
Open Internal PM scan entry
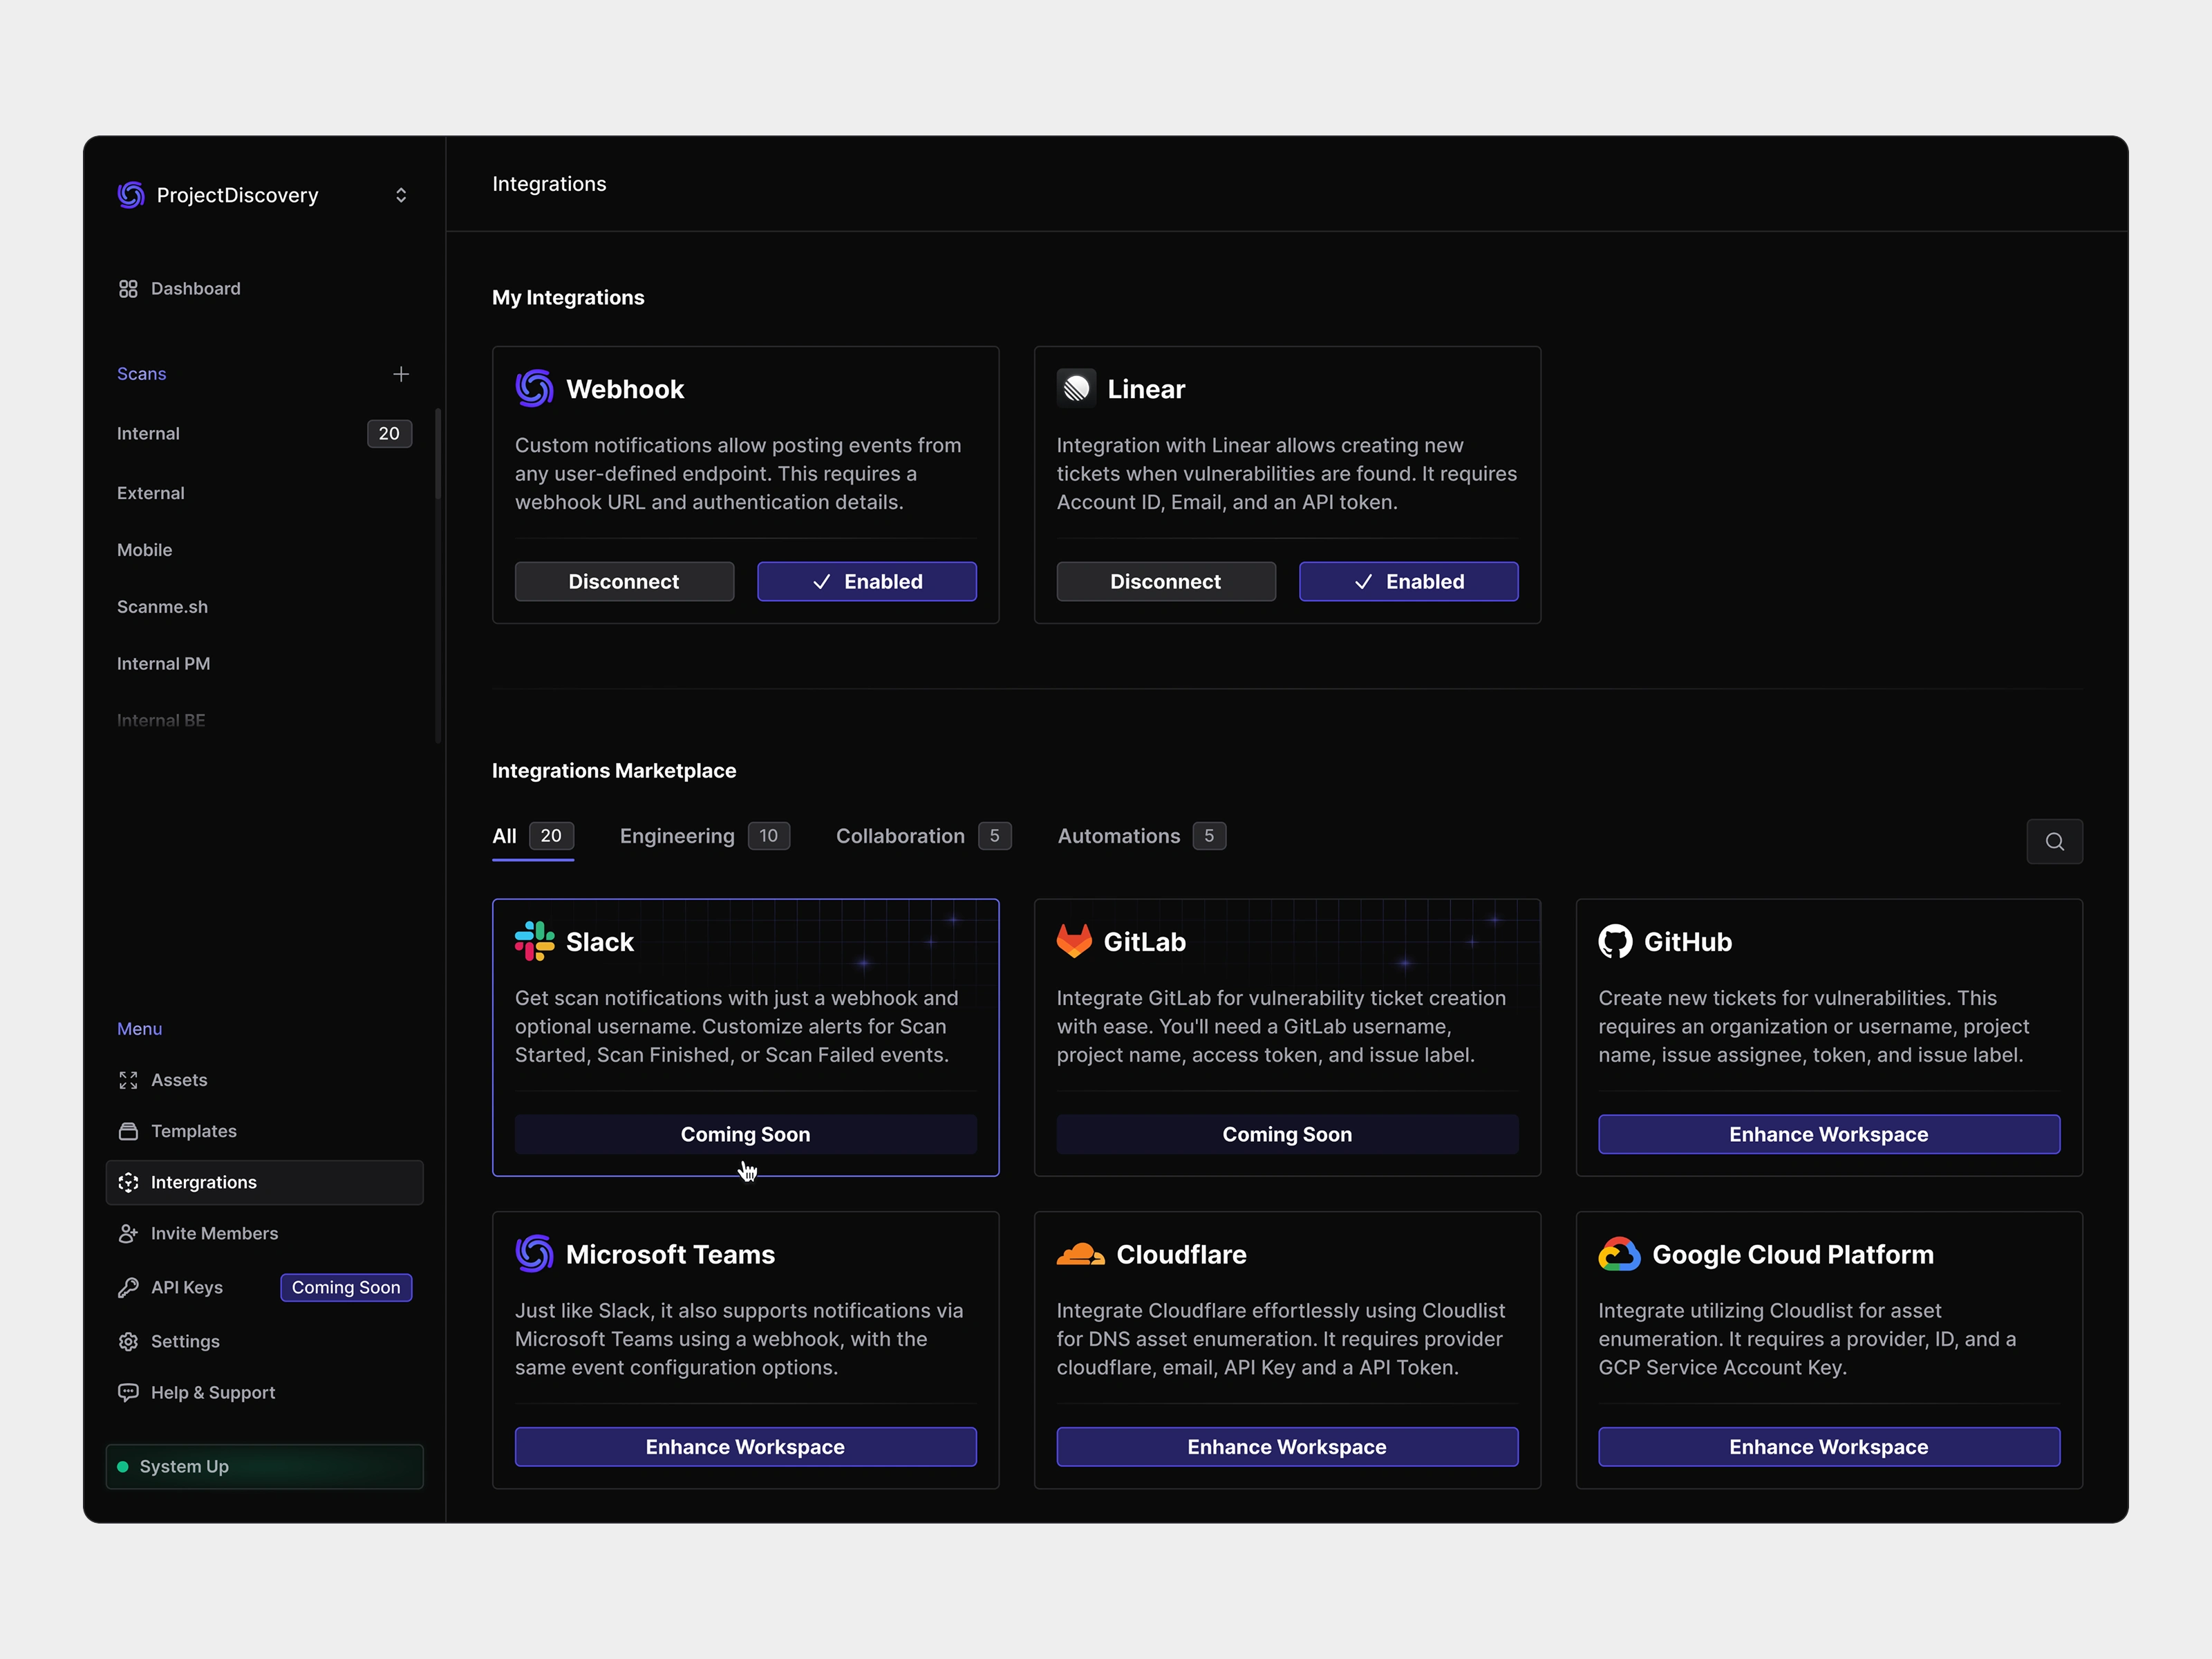coord(164,664)
